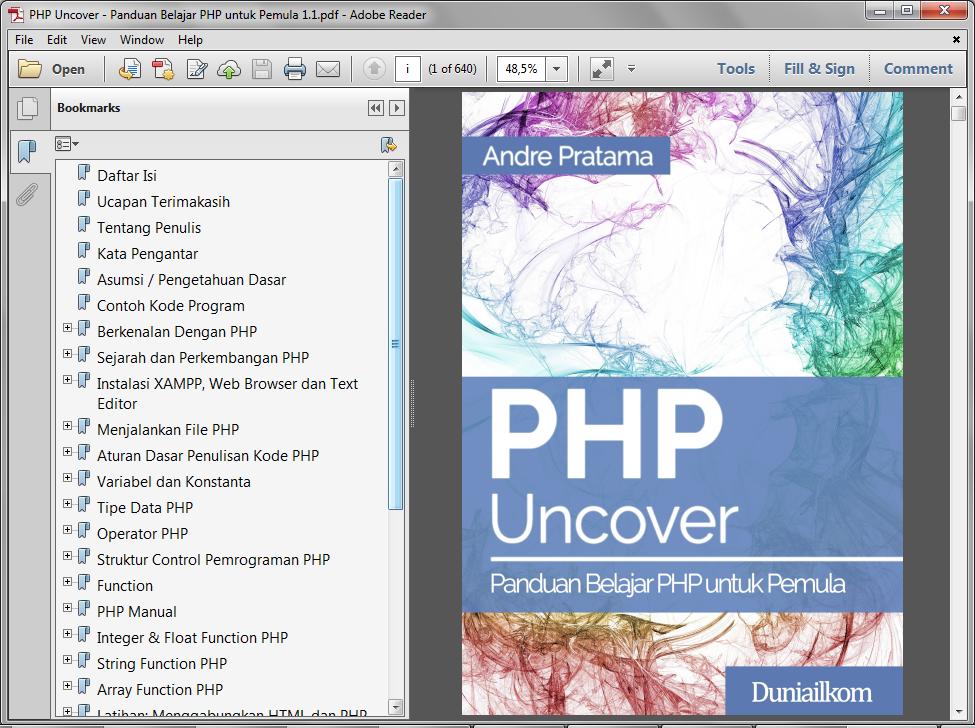
Task: Open the bookmark options dropdown menu
Action: coord(67,144)
